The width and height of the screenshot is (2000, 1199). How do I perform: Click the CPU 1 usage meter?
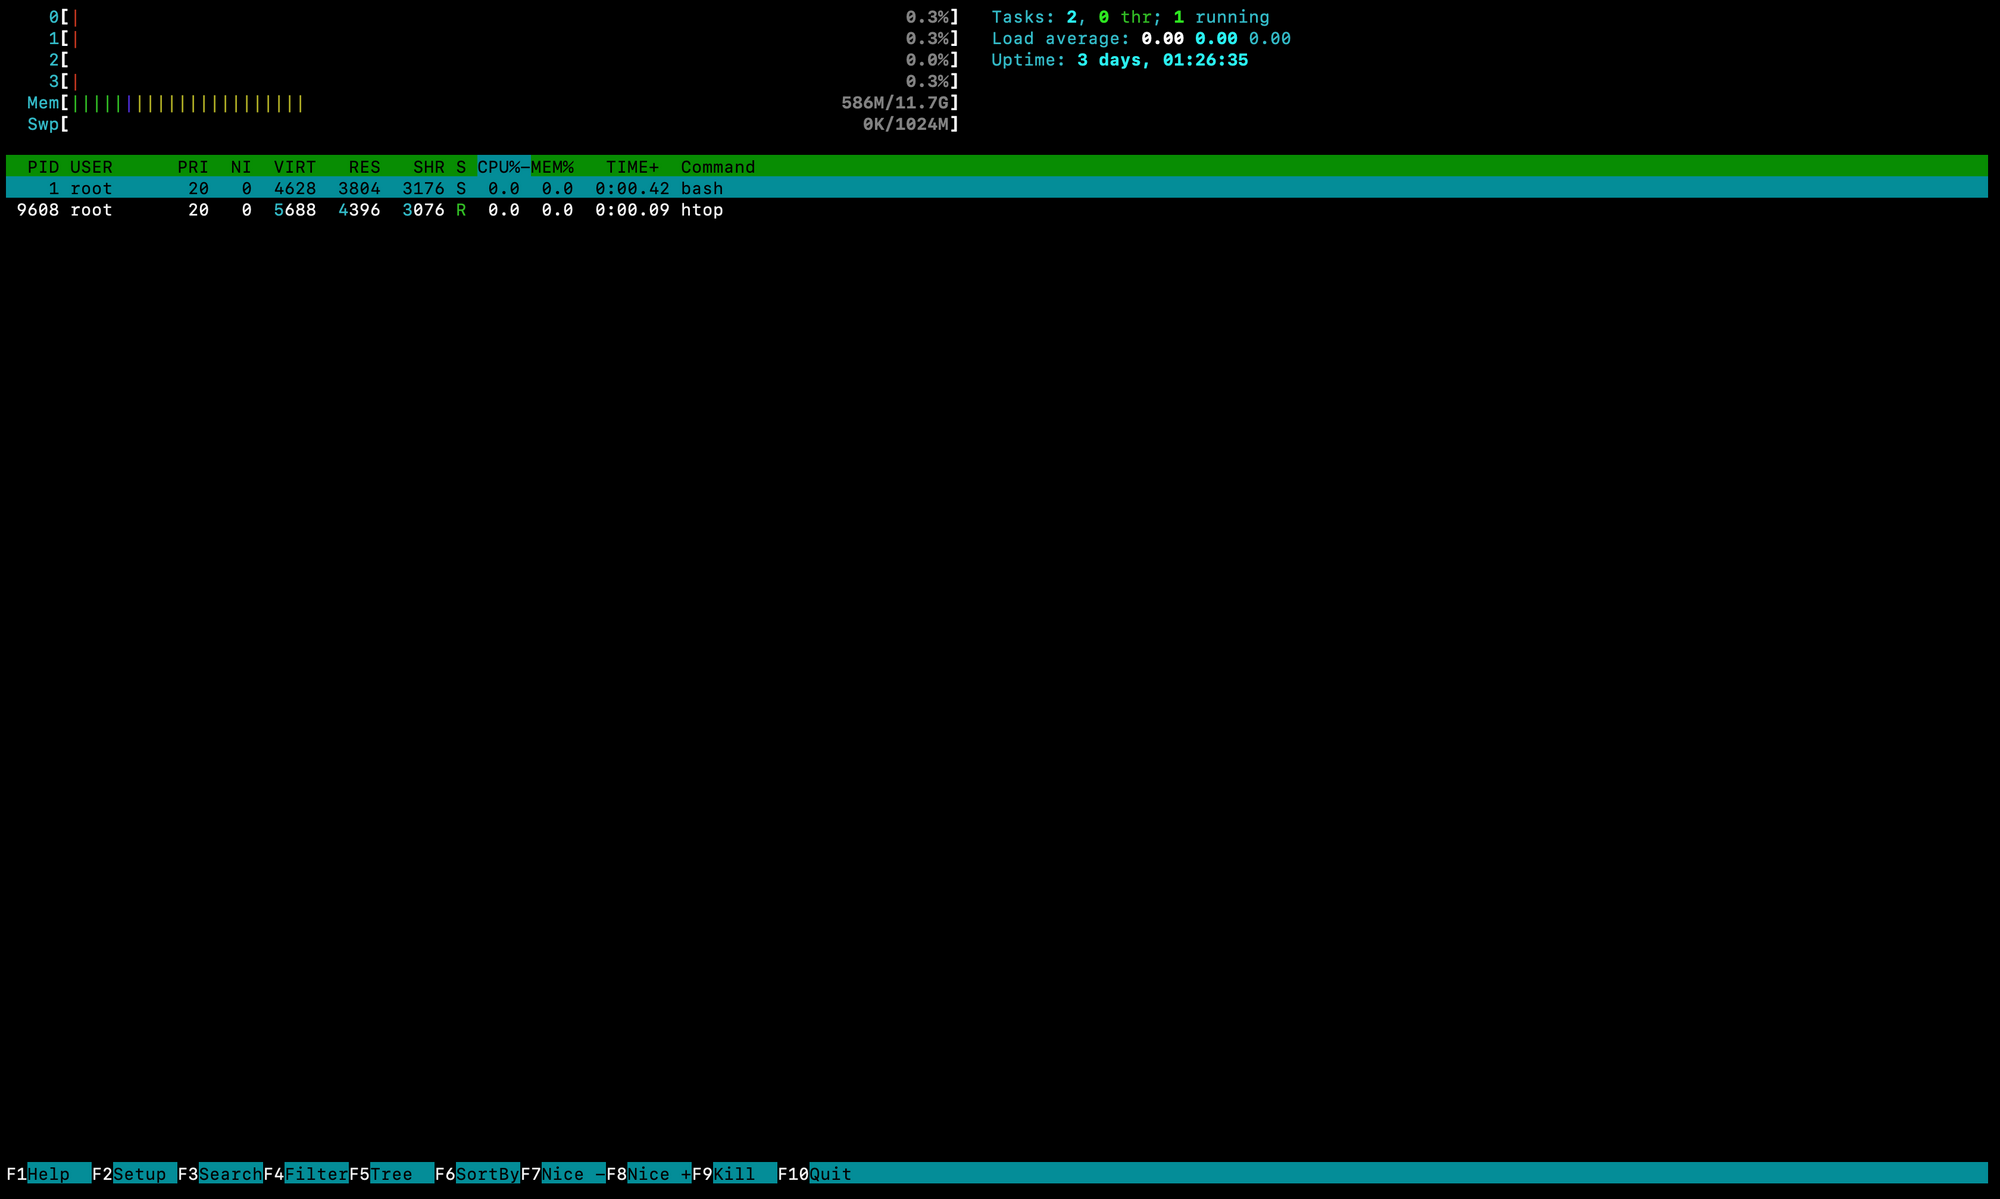point(504,38)
